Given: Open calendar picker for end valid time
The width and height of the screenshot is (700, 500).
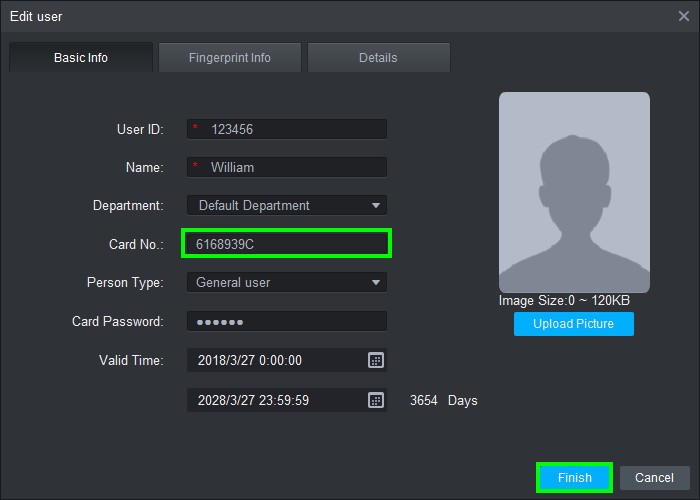Looking at the screenshot, I should point(376,400).
